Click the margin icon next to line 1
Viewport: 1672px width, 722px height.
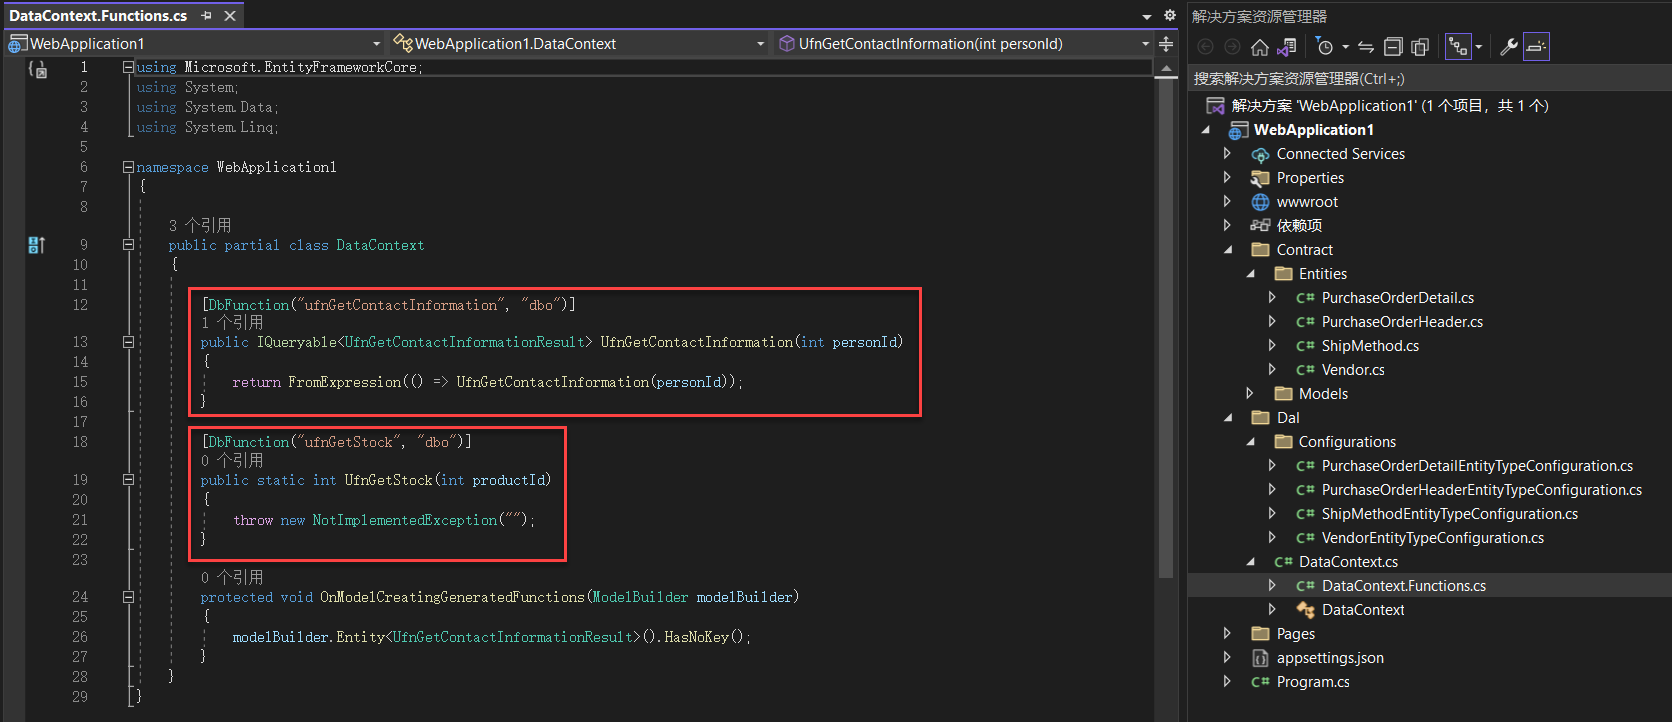click(x=38, y=69)
